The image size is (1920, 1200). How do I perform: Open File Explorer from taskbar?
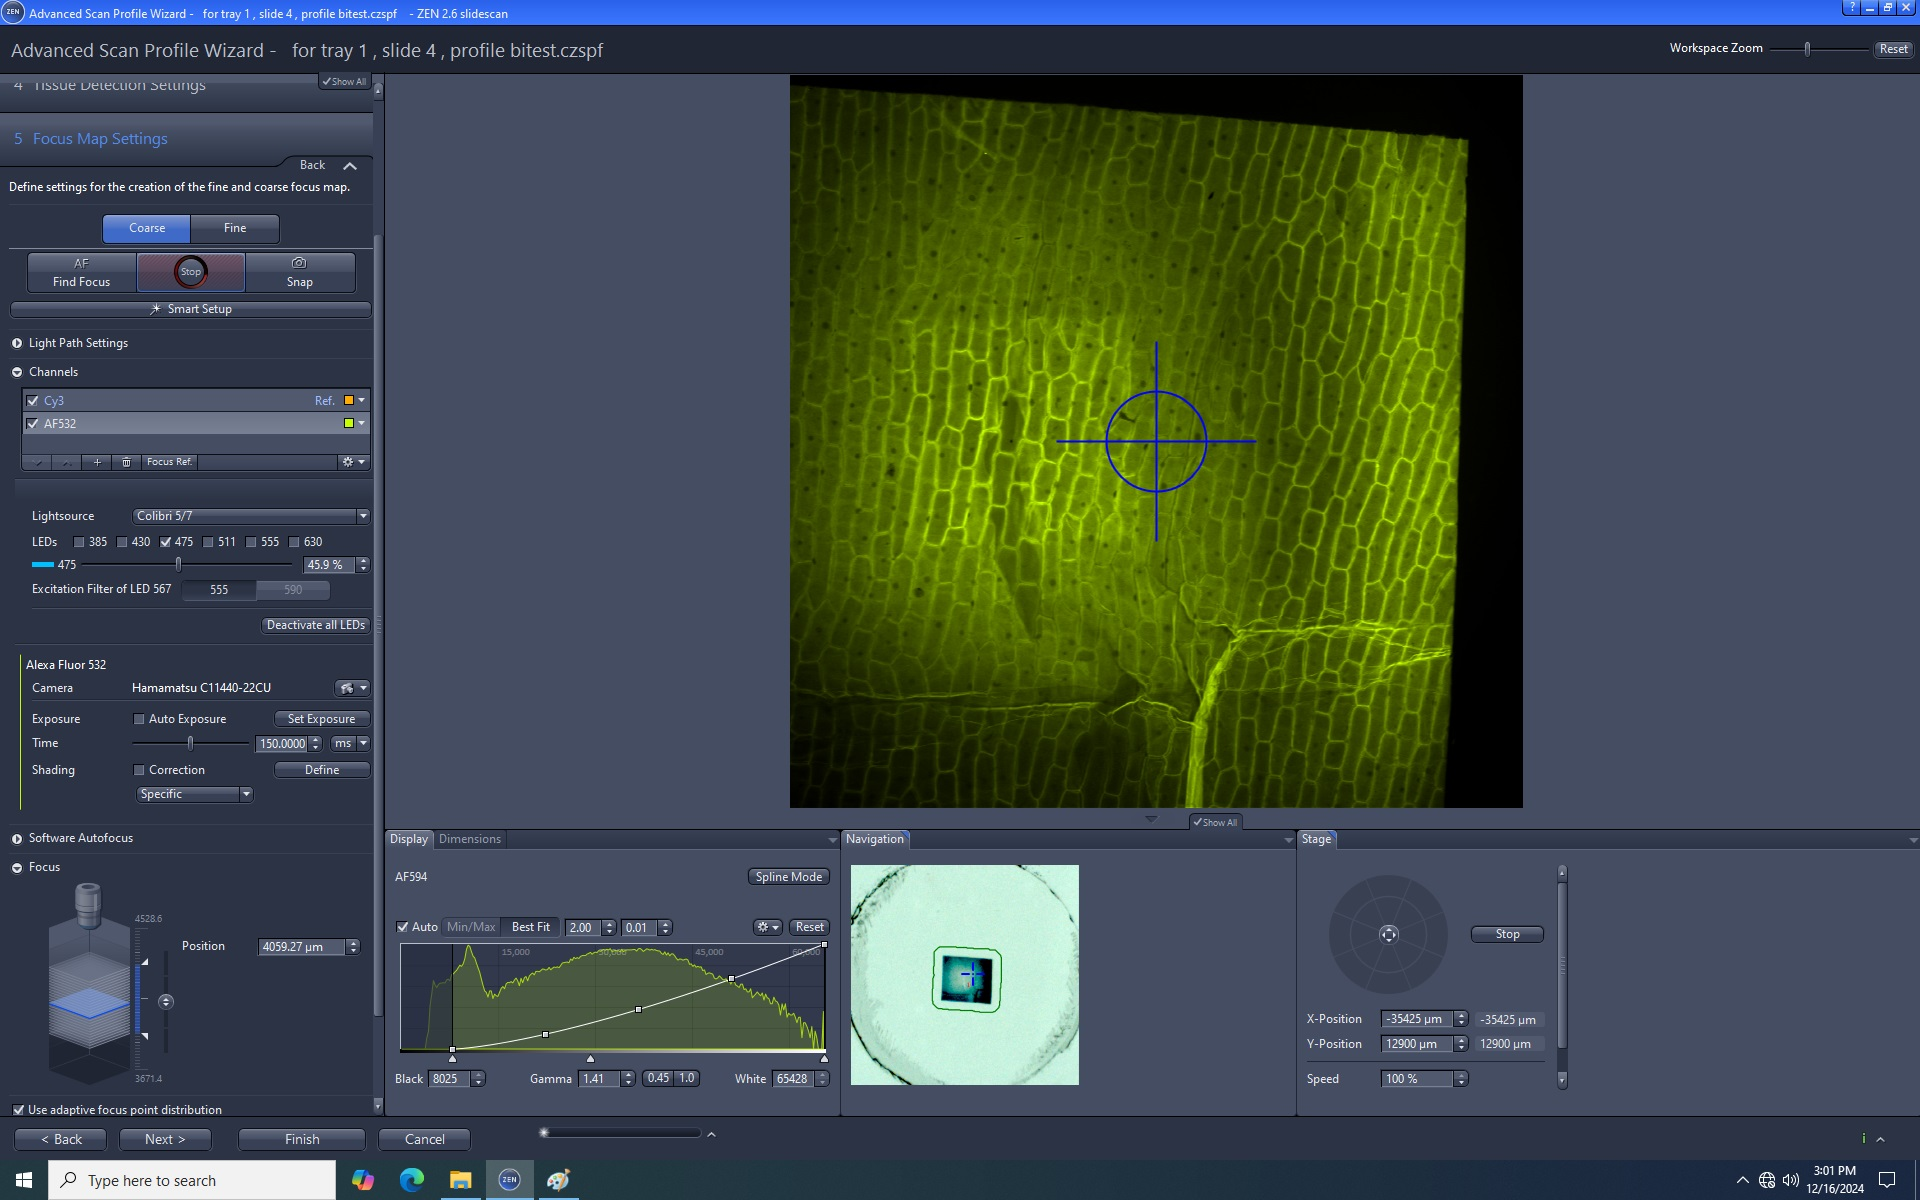point(460,1180)
